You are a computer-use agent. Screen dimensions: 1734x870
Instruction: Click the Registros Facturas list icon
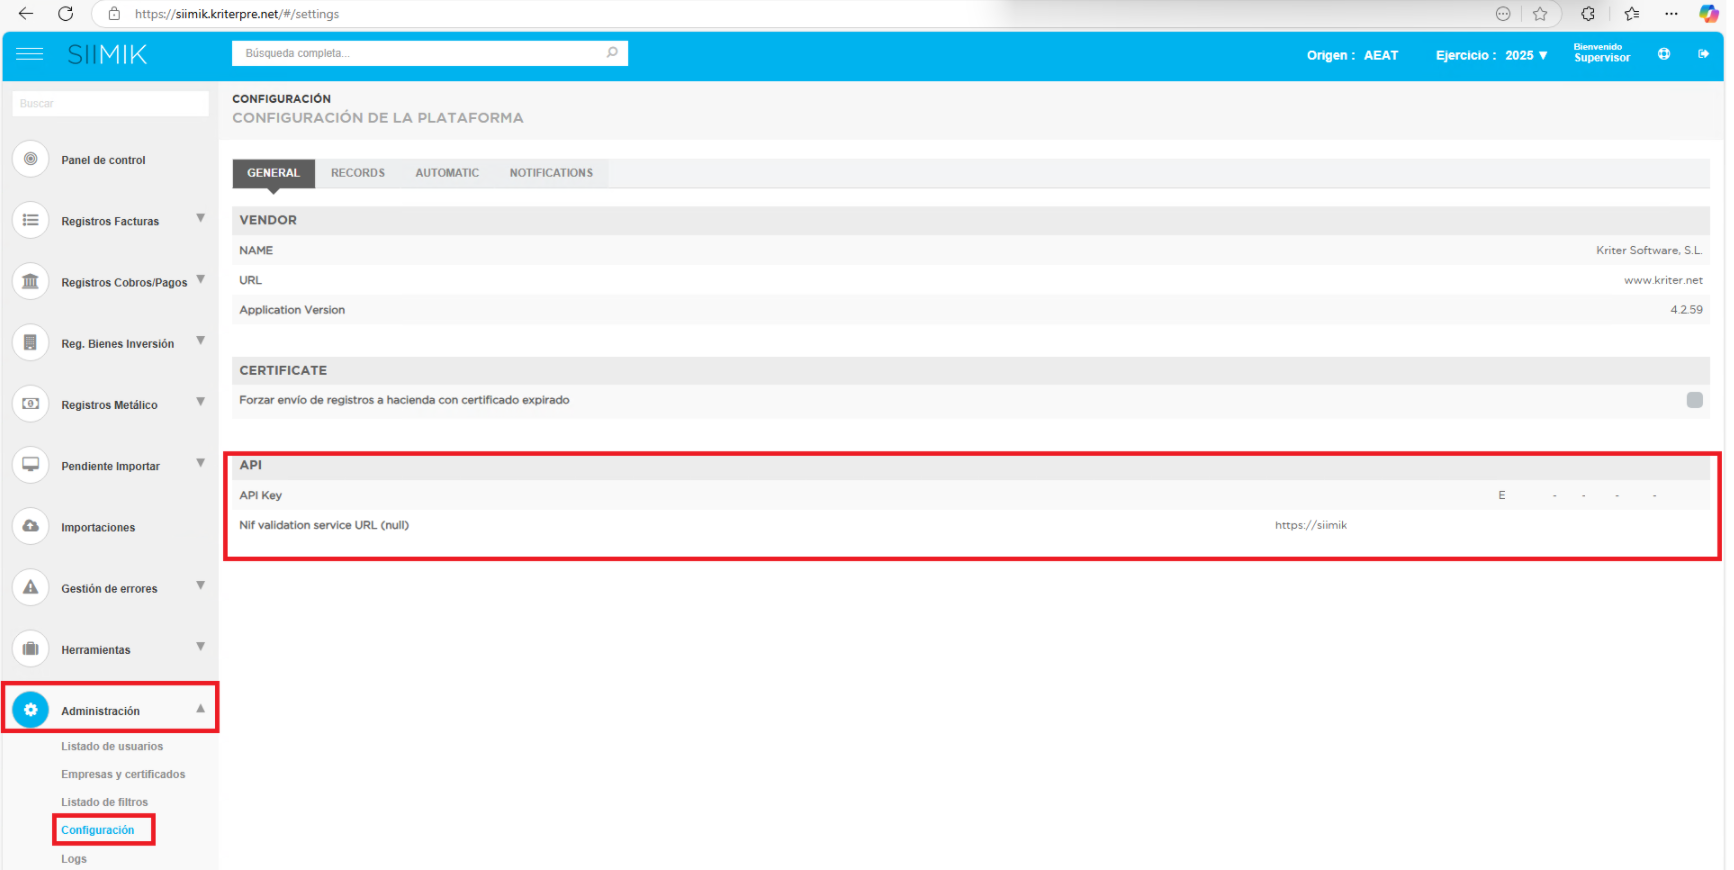pos(31,220)
